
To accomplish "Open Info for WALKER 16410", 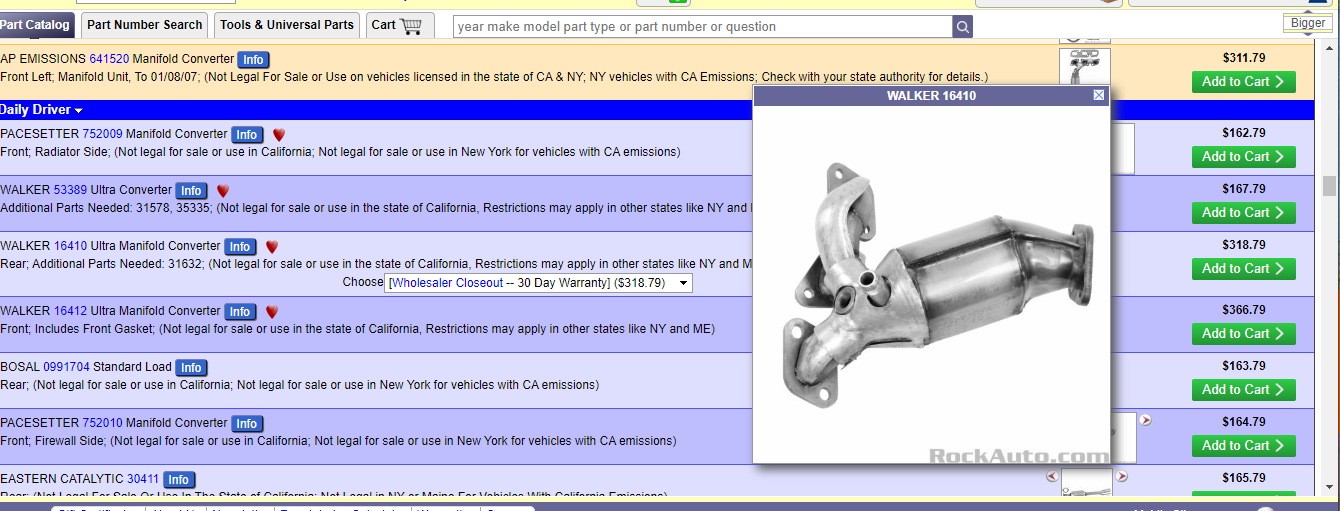I will pos(239,247).
